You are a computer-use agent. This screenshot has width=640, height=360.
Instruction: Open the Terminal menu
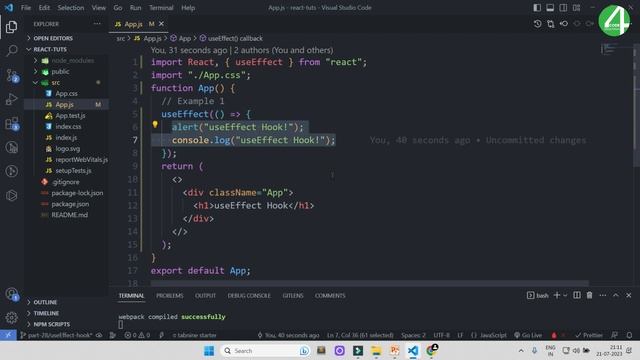(x=160, y=8)
